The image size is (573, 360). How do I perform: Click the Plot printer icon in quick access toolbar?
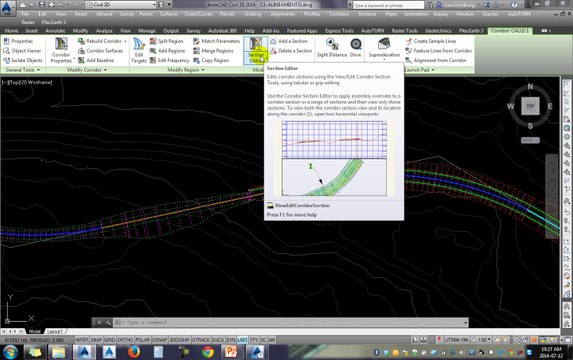52,5
